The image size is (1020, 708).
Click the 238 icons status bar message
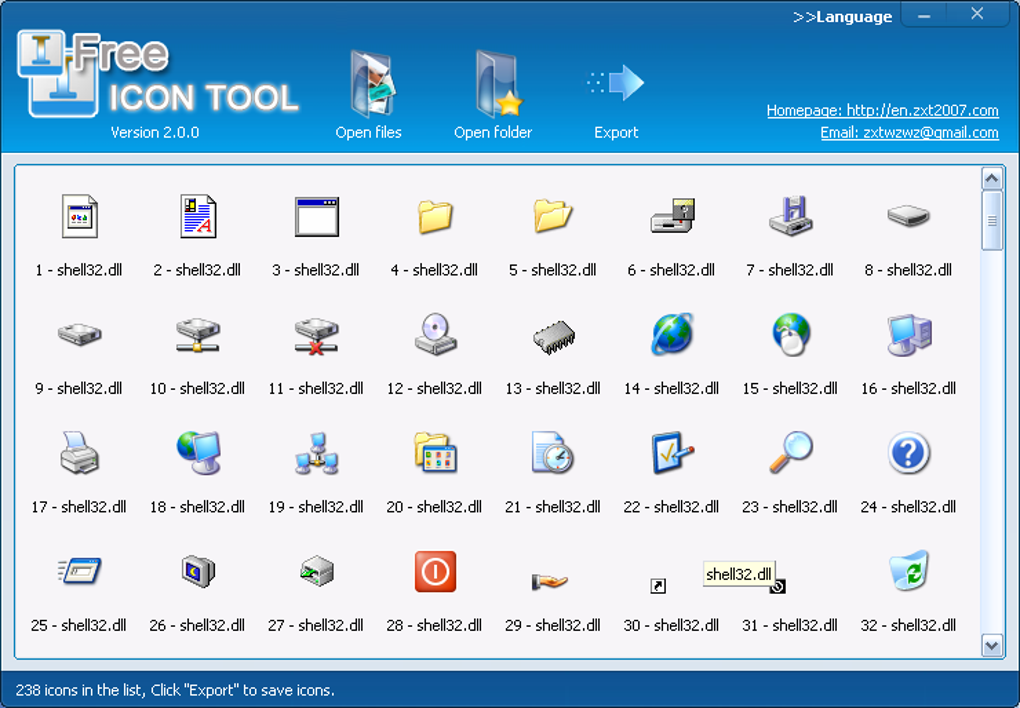pos(175,690)
